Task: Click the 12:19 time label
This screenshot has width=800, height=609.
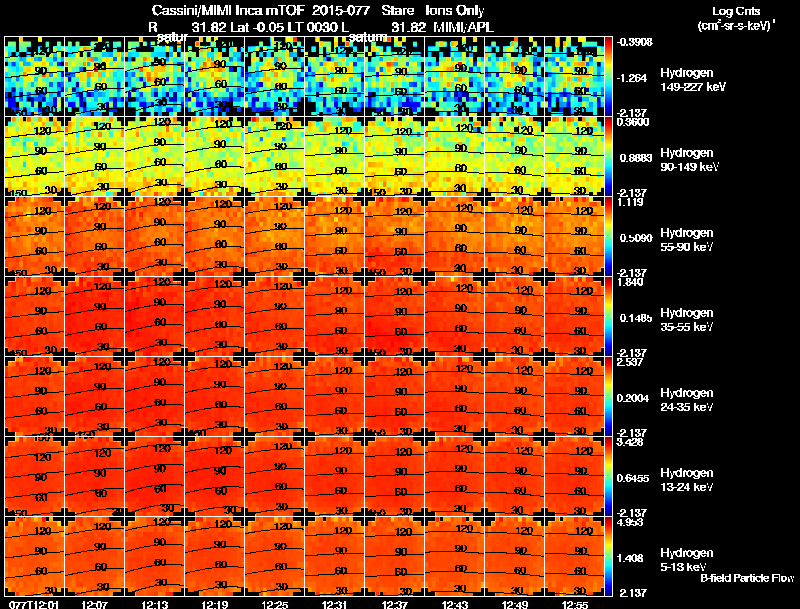Action: tap(215, 604)
